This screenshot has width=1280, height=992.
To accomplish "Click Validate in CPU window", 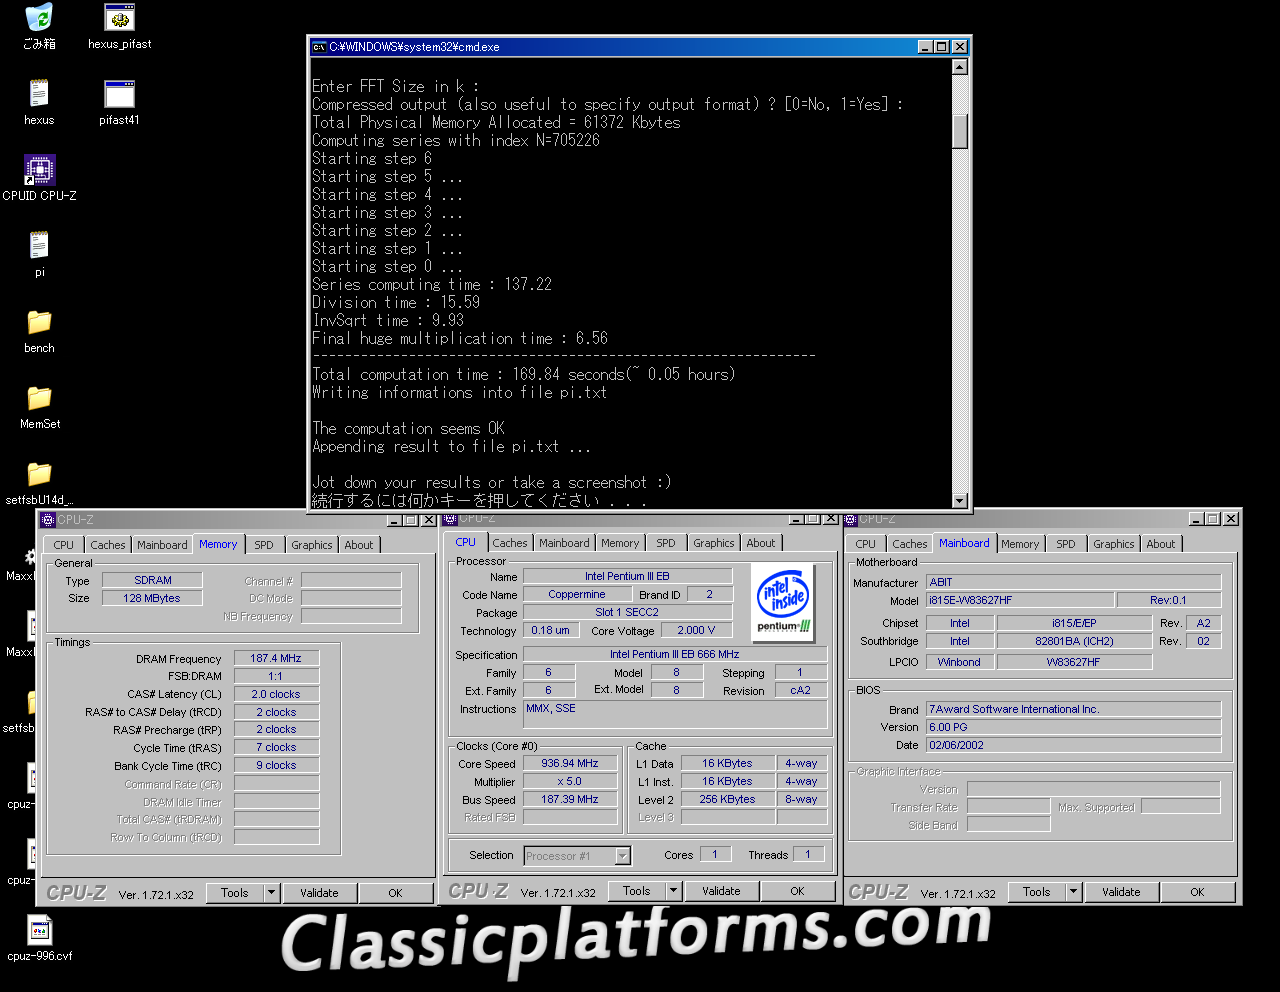I will point(722,891).
